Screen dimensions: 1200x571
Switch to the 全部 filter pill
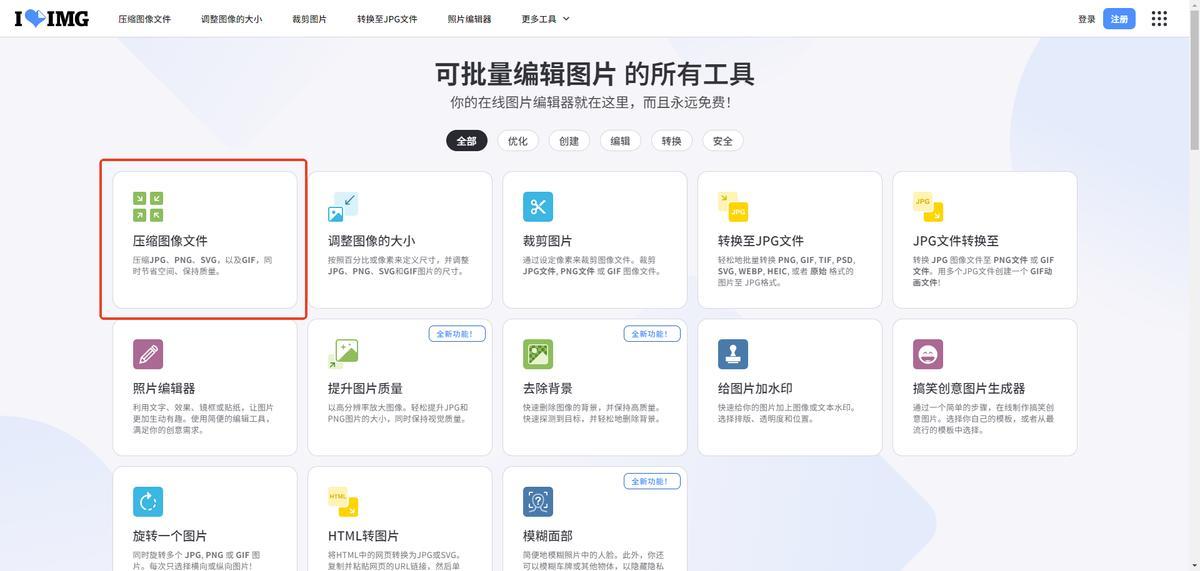[467, 141]
